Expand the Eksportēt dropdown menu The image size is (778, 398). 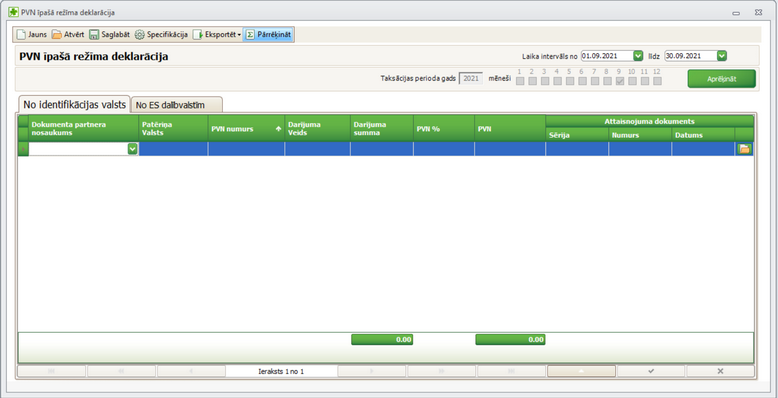239,35
